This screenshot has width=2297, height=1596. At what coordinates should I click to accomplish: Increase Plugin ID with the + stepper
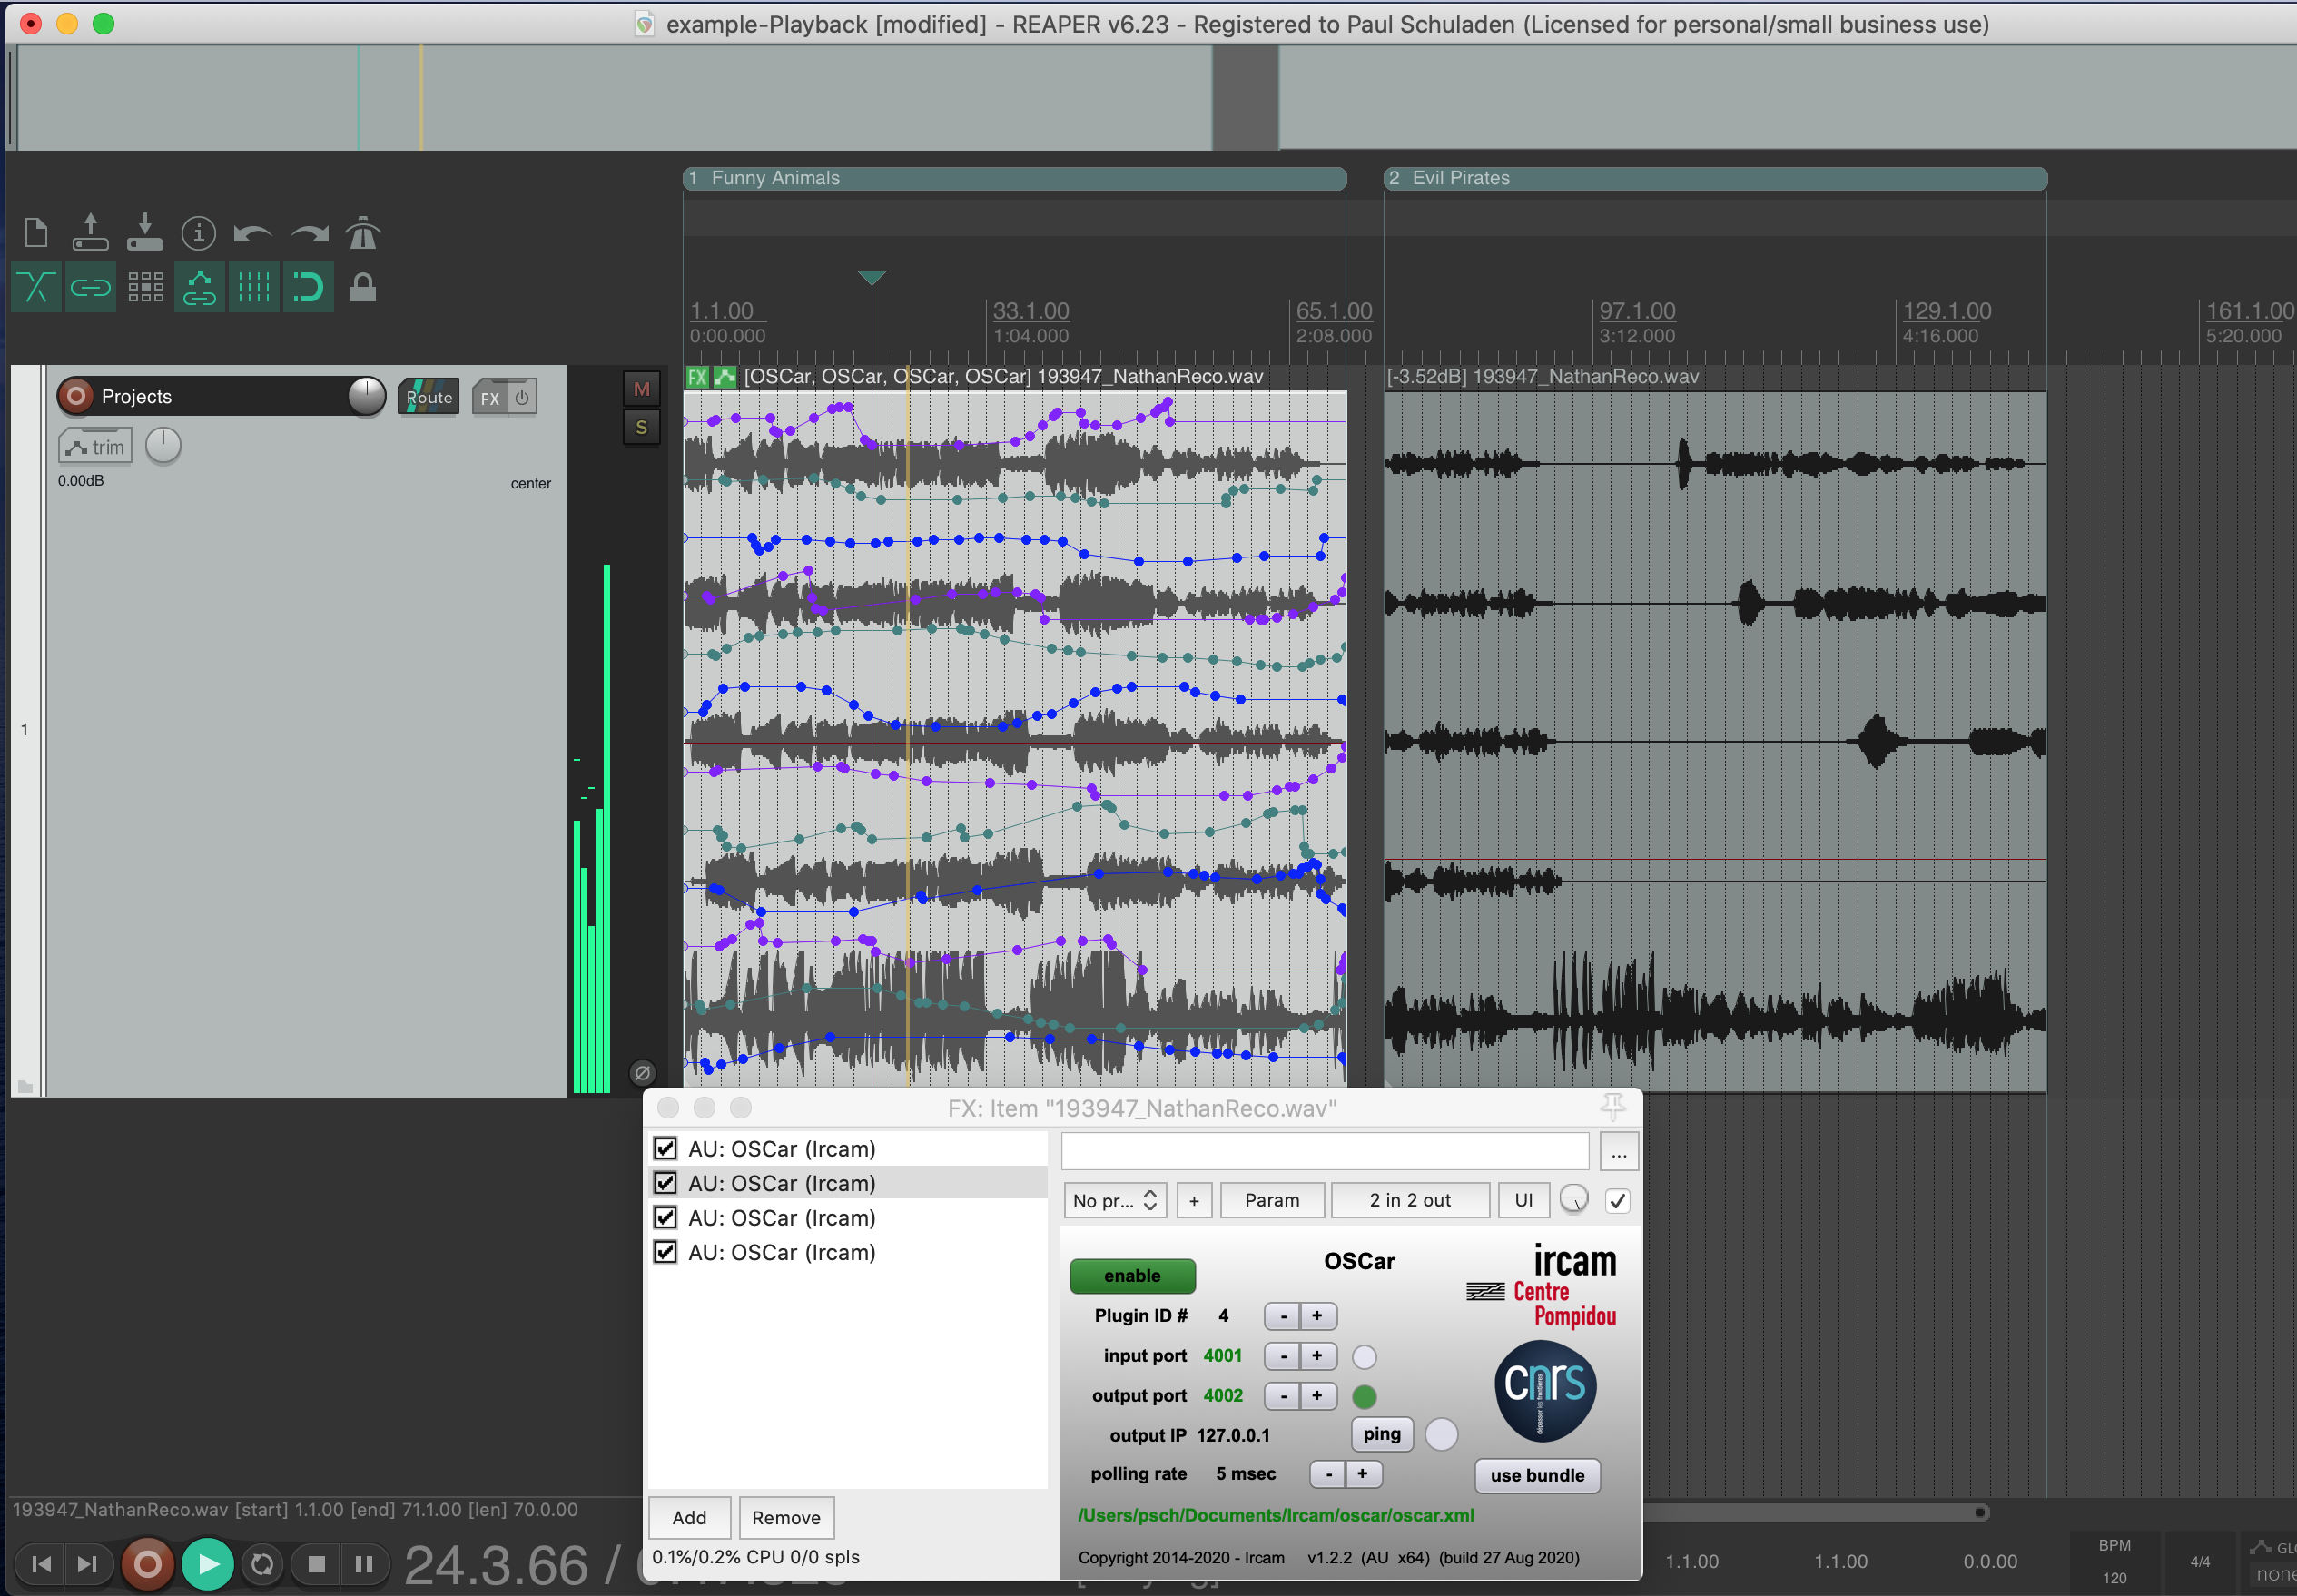1318,1316
